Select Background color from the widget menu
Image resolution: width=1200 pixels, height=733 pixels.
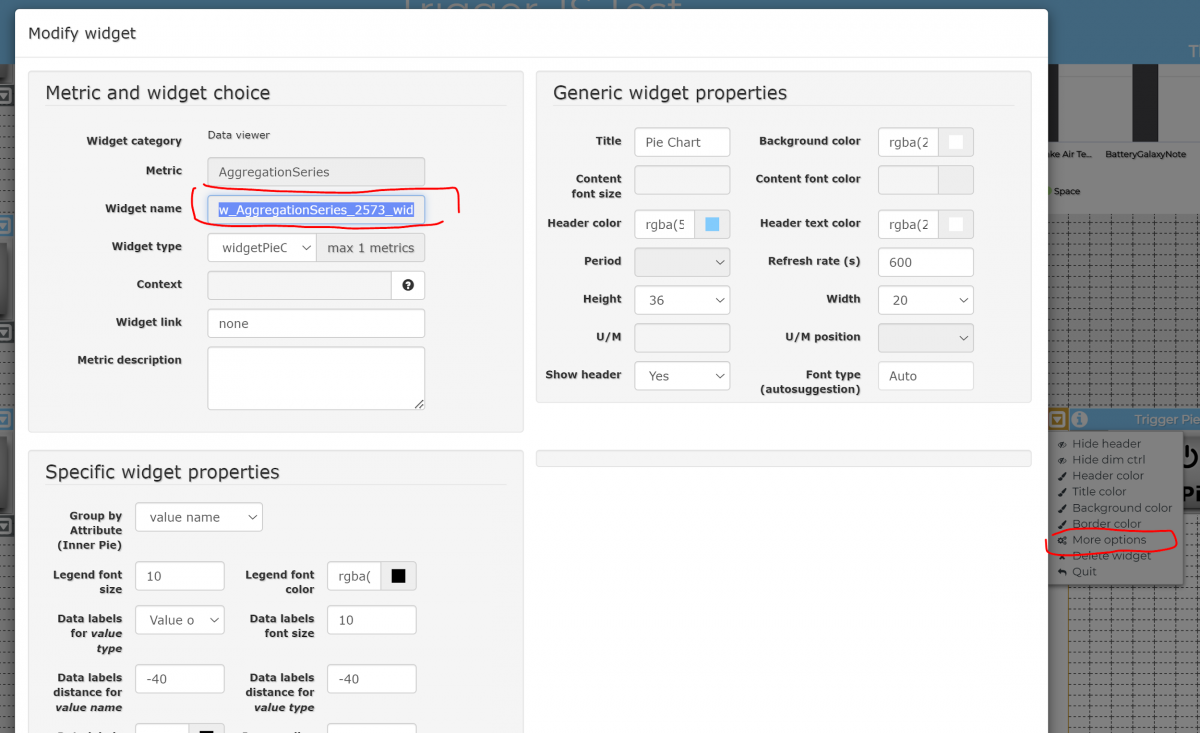point(1122,508)
